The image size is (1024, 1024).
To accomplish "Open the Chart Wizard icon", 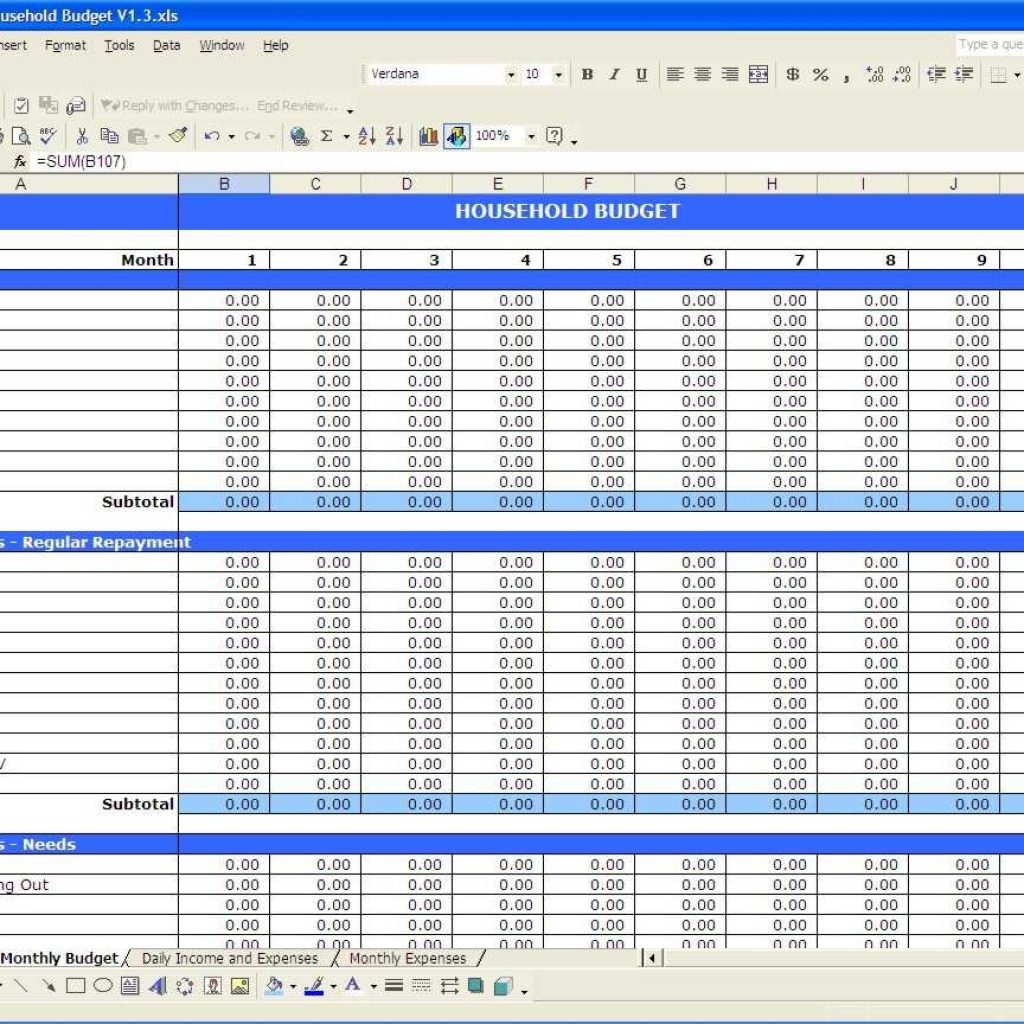I will pos(429,136).
